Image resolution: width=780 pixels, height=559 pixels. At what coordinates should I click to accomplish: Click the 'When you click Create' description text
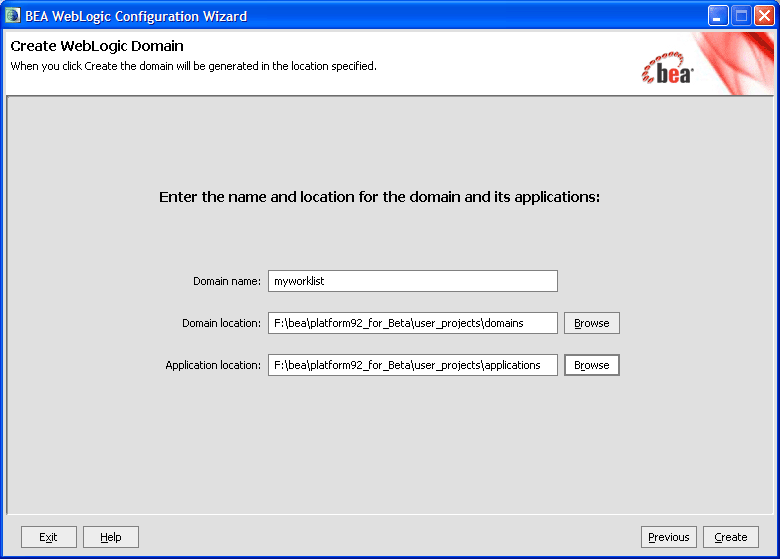point(194,66)
